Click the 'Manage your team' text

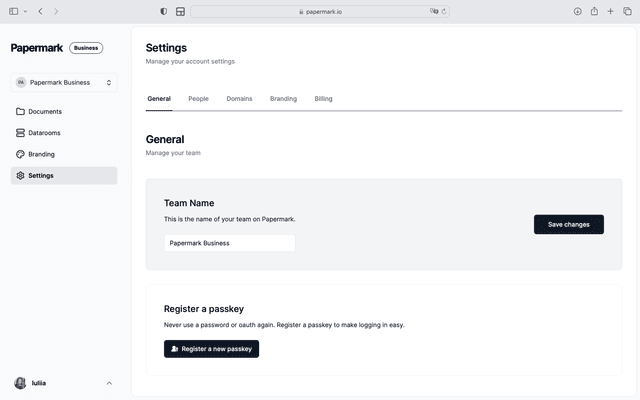pos(173,153)
